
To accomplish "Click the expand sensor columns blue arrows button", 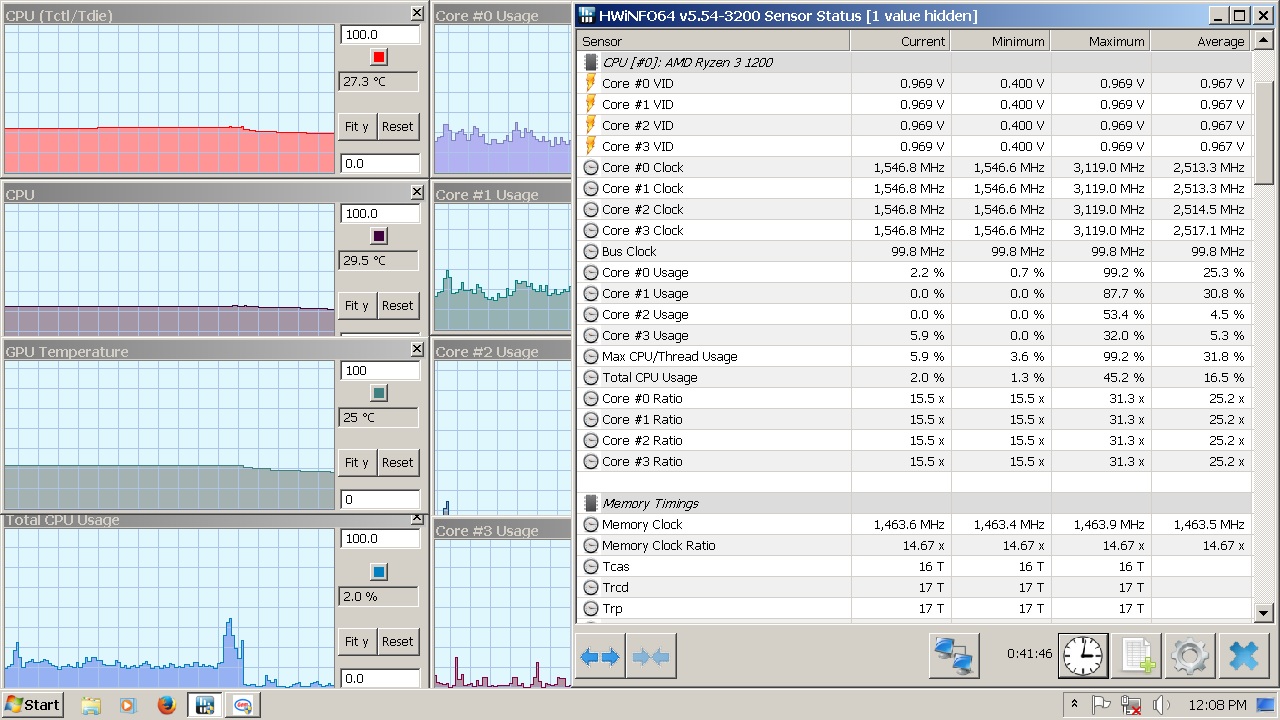I will (x=600, y=657).
